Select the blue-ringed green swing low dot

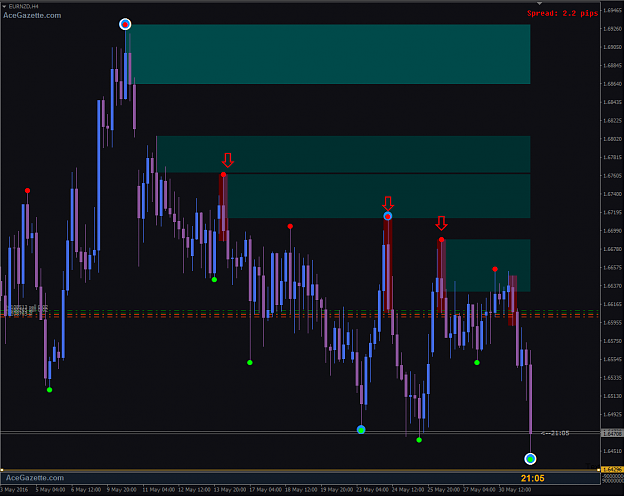[x=361, y=430]
